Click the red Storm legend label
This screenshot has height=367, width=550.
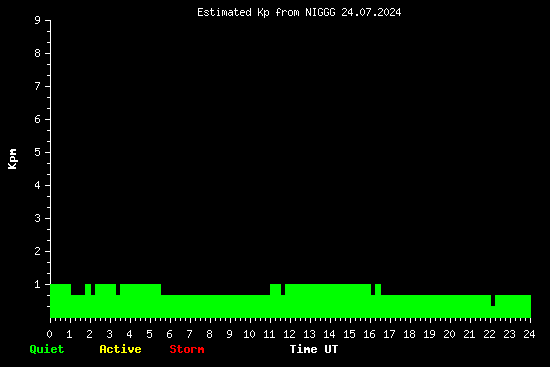click(x=187, y=349)
